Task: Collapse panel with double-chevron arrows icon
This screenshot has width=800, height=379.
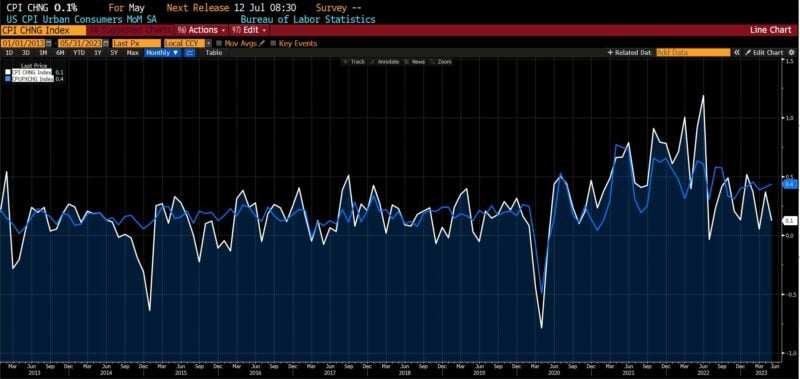Action: click(737, 53)
